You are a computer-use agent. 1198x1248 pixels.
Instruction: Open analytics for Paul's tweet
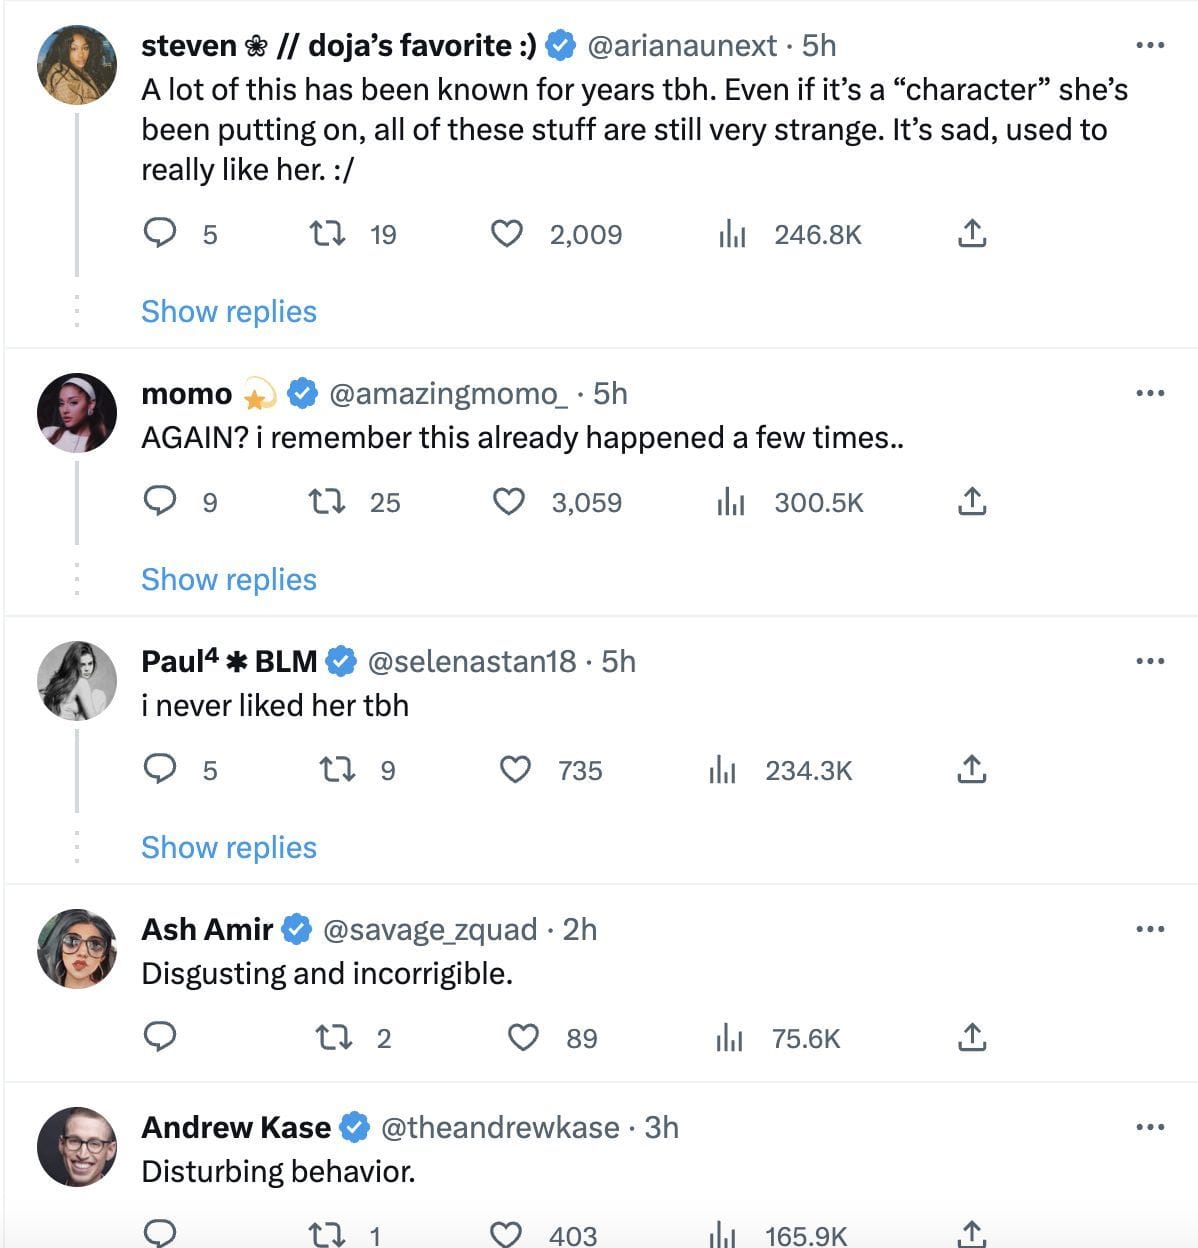(x=722, y=770)
